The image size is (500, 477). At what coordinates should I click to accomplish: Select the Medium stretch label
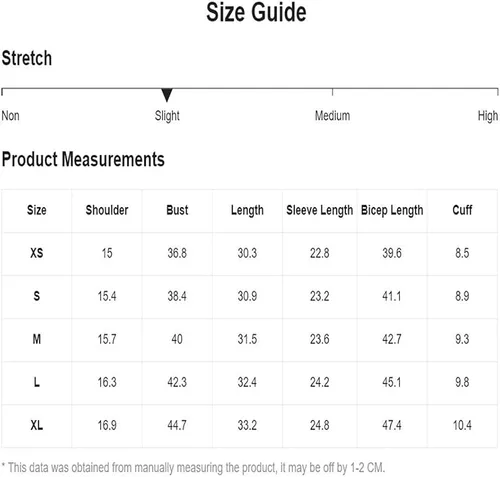coord(332,116)
